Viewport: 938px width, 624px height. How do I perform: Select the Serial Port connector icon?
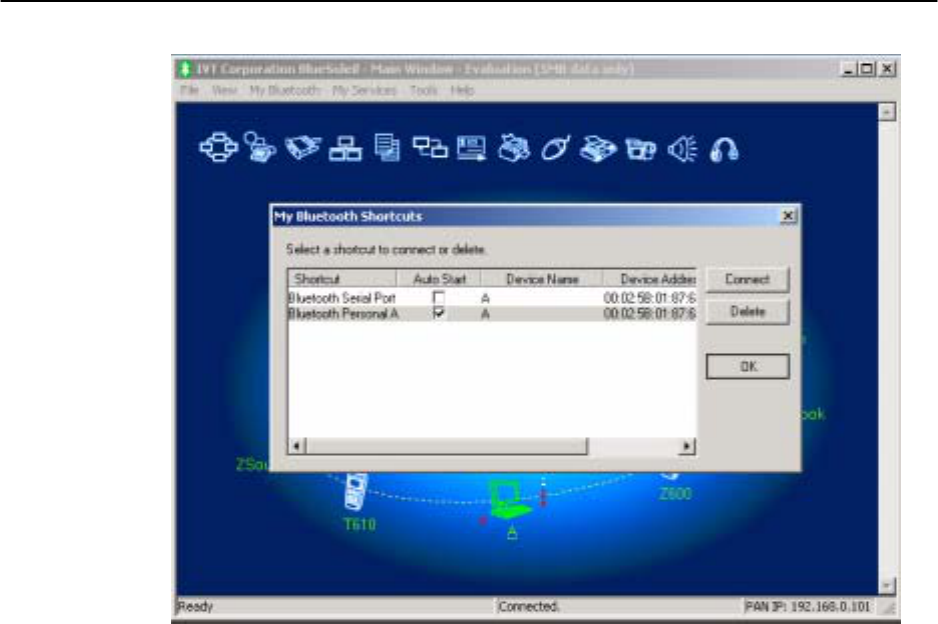pos(303,147)
